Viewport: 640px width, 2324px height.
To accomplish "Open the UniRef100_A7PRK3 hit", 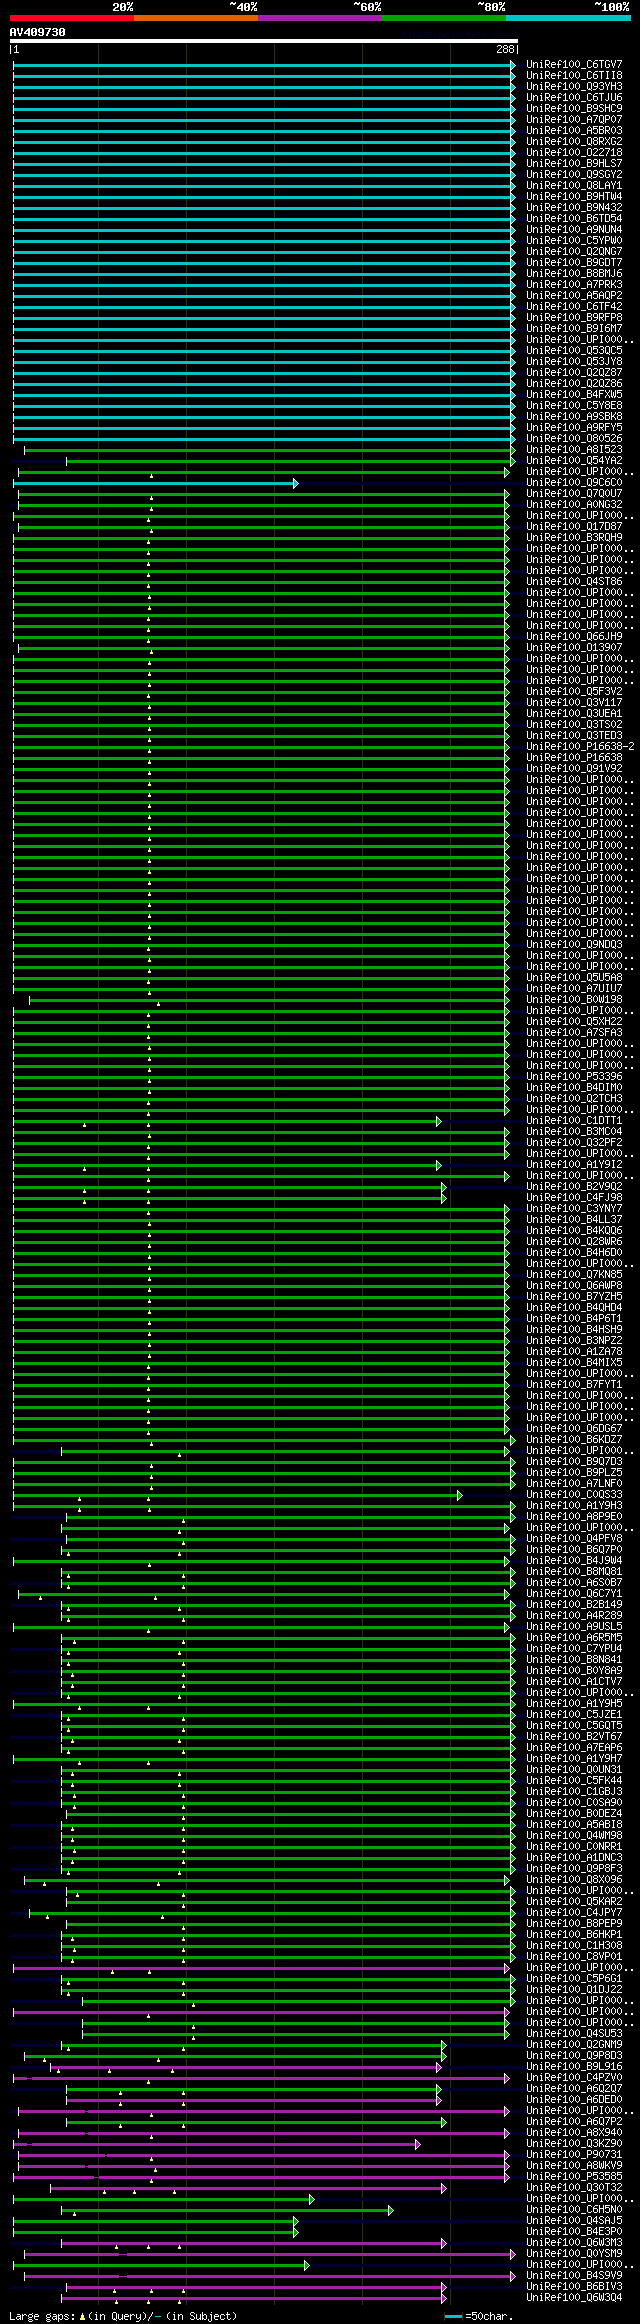I will pos(574,284).
